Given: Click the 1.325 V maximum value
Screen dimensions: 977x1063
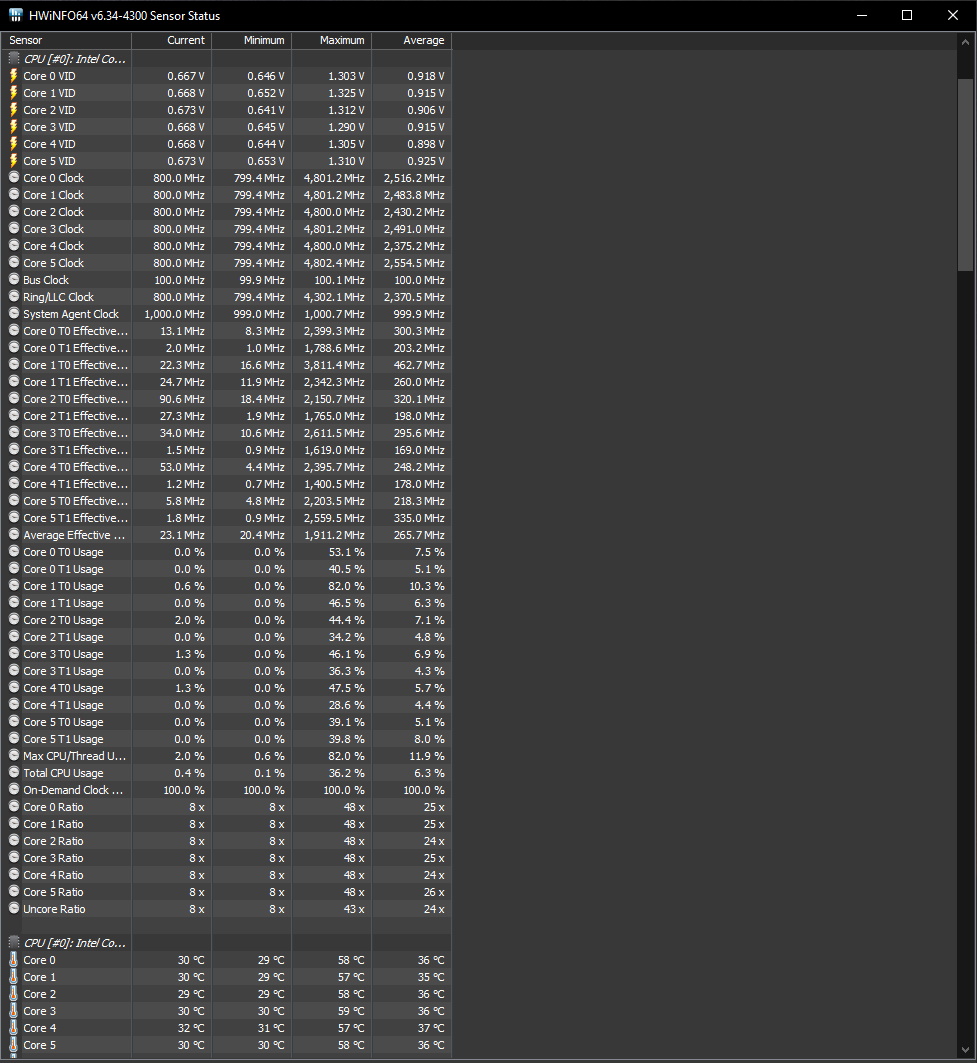Looking at the screenshot, I should tap(346, 93).
